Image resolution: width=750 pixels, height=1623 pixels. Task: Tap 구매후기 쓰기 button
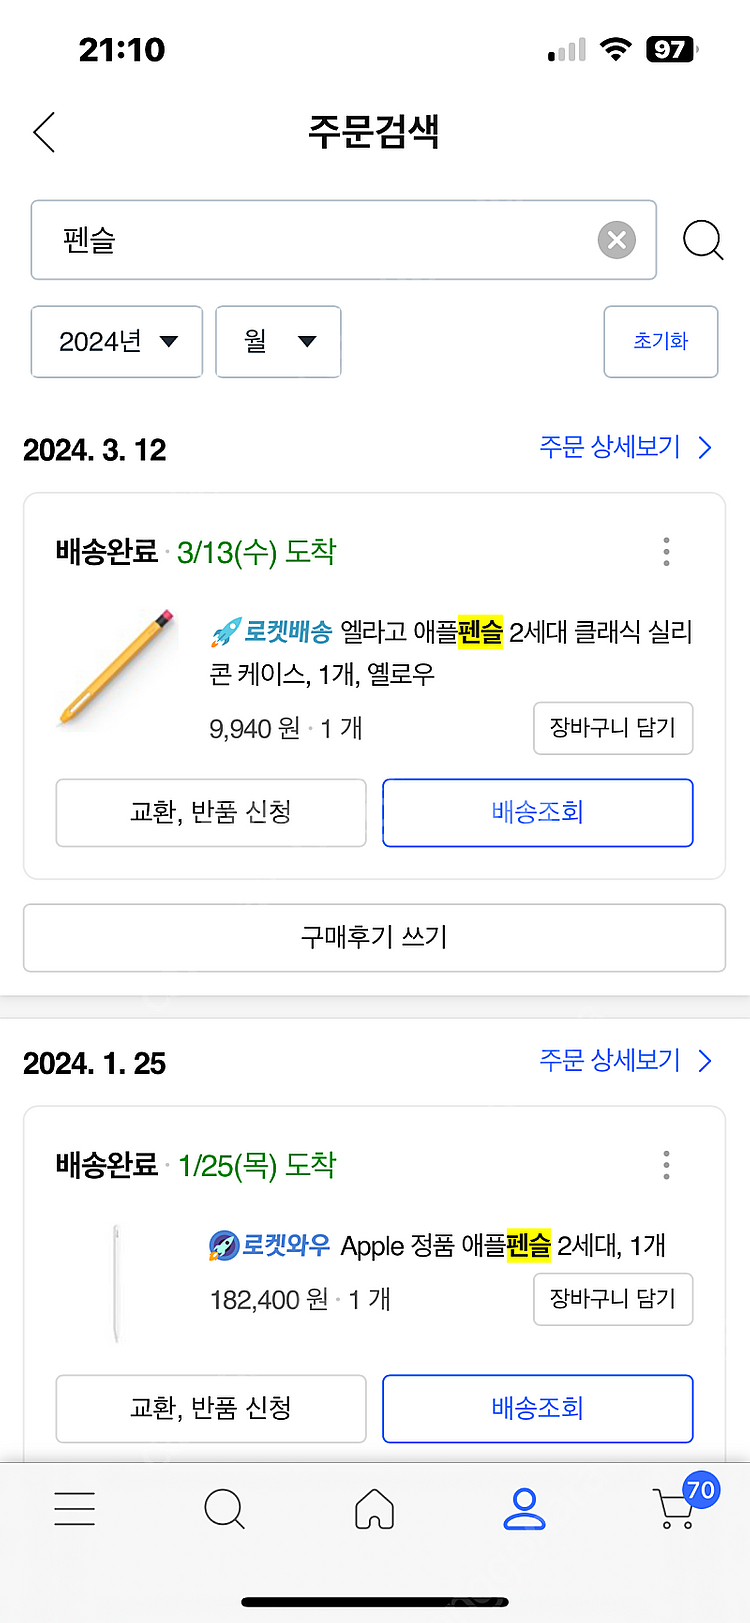(x=374, y=937)
